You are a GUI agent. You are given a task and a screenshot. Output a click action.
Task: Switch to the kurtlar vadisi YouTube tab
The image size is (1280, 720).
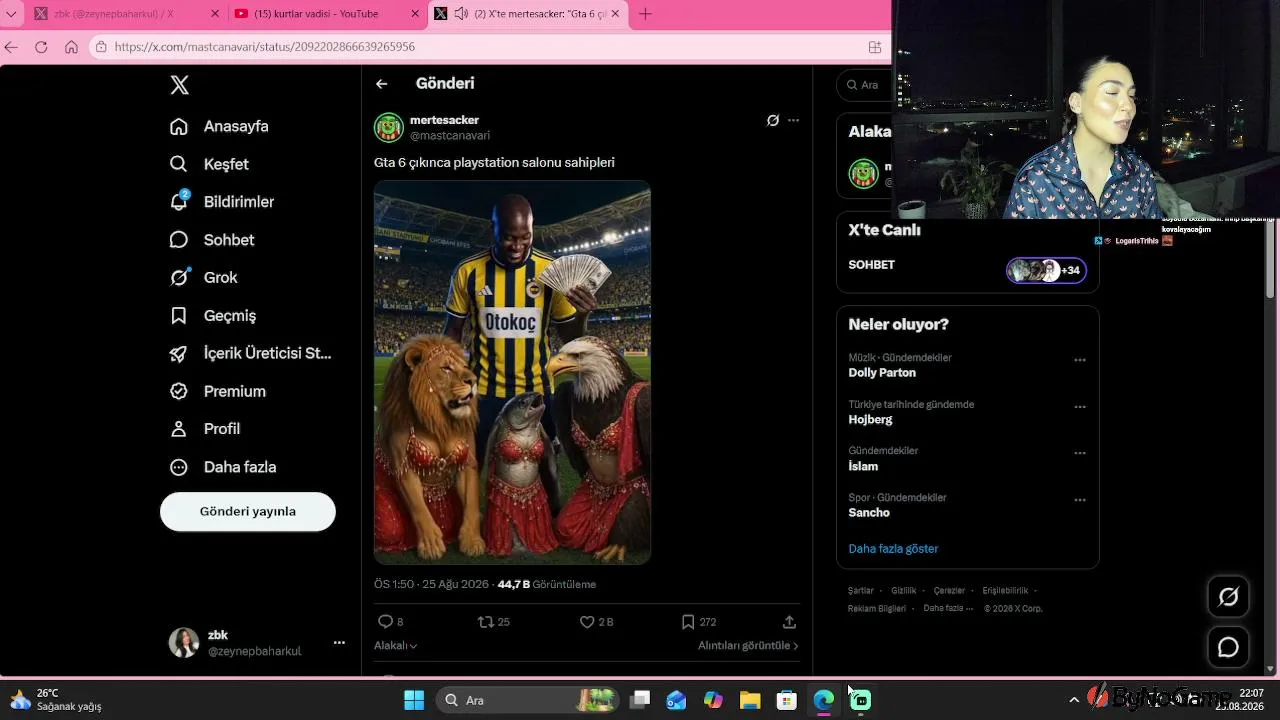click(327, 14)
